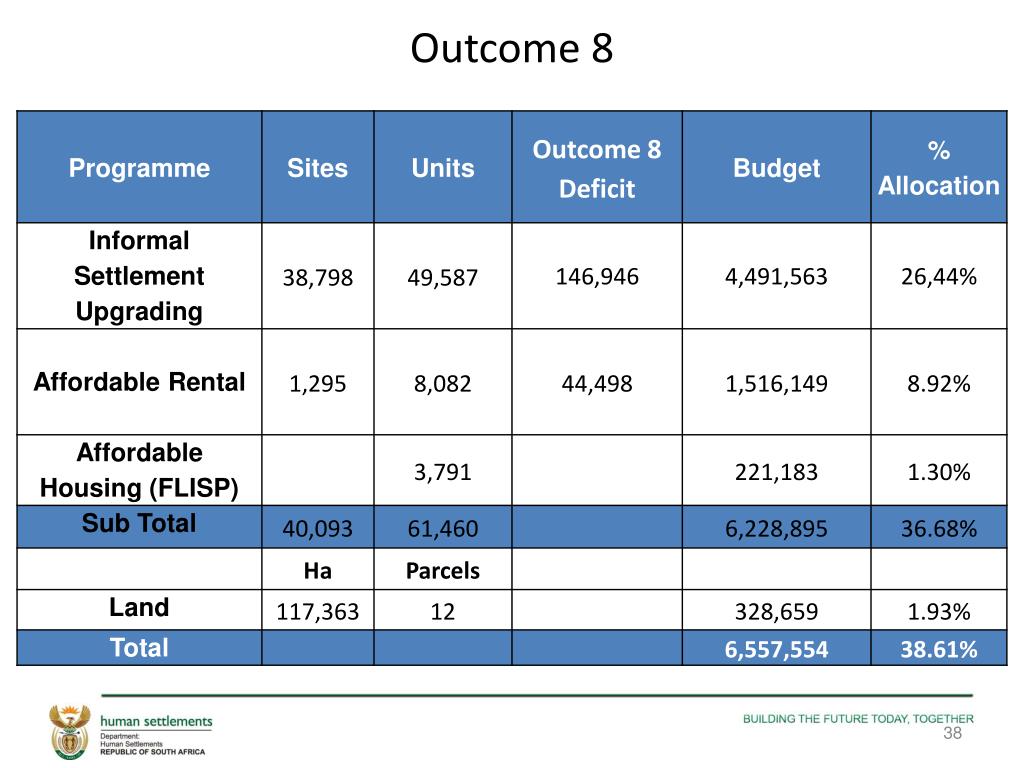Screen dimensions: 1024x768
Task: Click the South African coat of arms logo
Action: pyautogui.click(x=70, y=731)
